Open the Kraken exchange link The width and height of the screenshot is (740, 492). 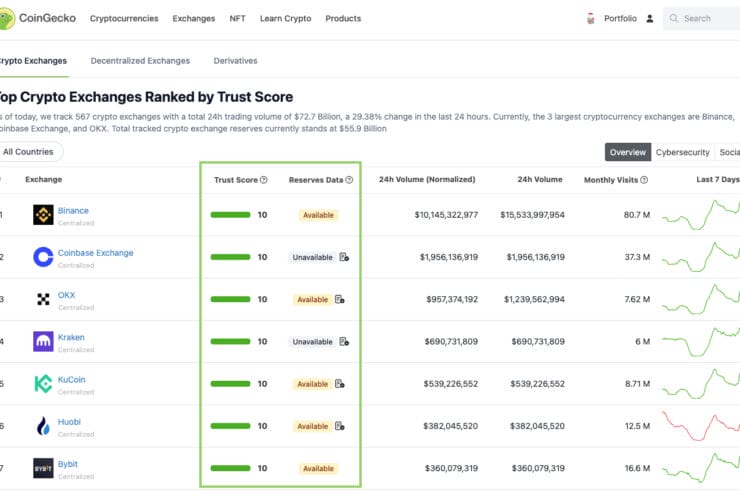(71, 337)
